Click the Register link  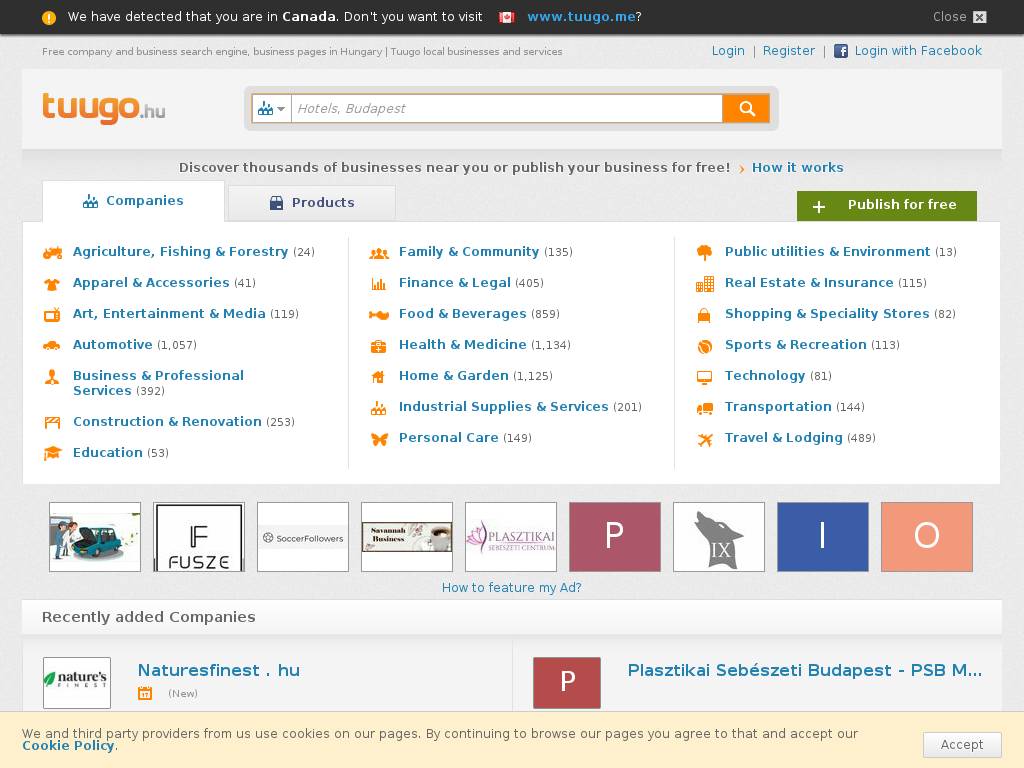point(788,51)
